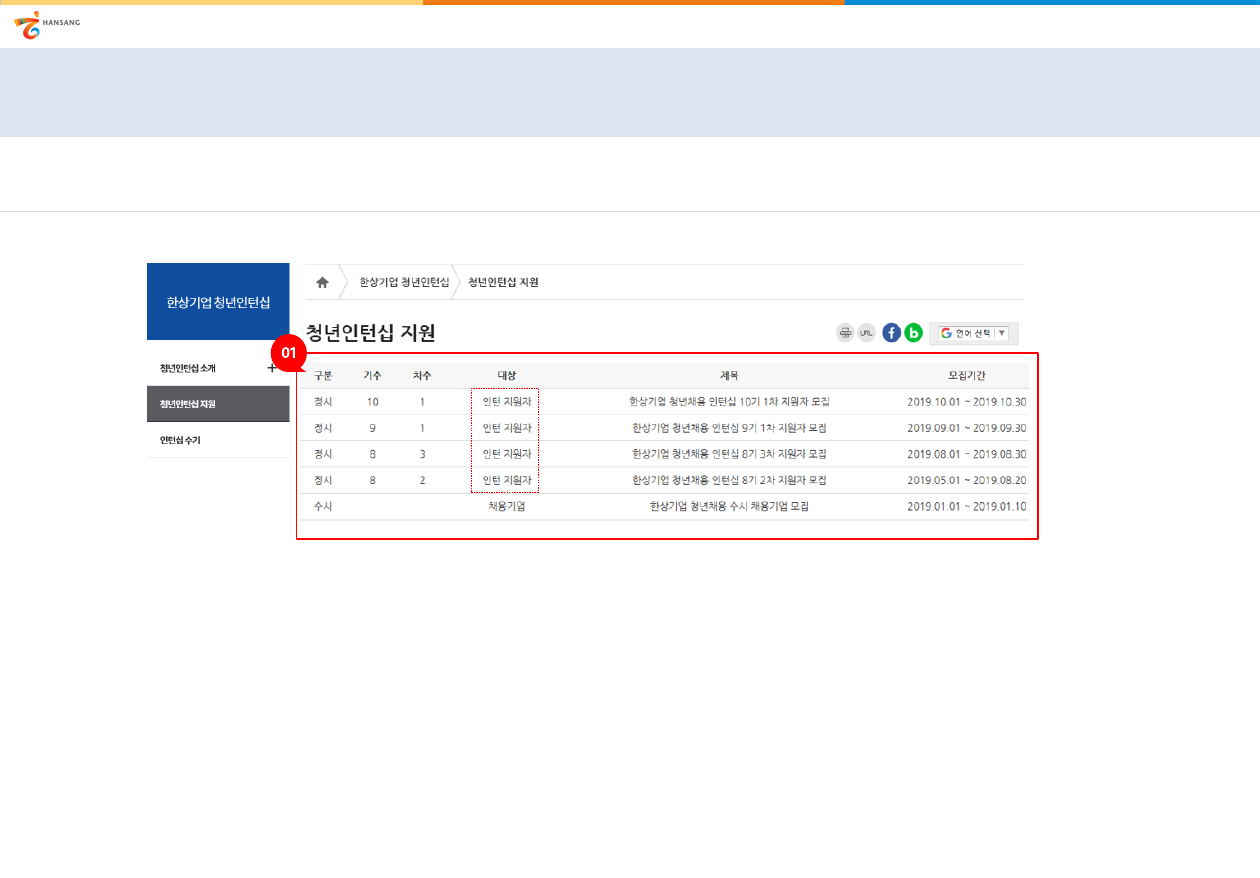
Task: Click 인턴 지원자 in the 9기 row
Action: click(x=507, y=428)
